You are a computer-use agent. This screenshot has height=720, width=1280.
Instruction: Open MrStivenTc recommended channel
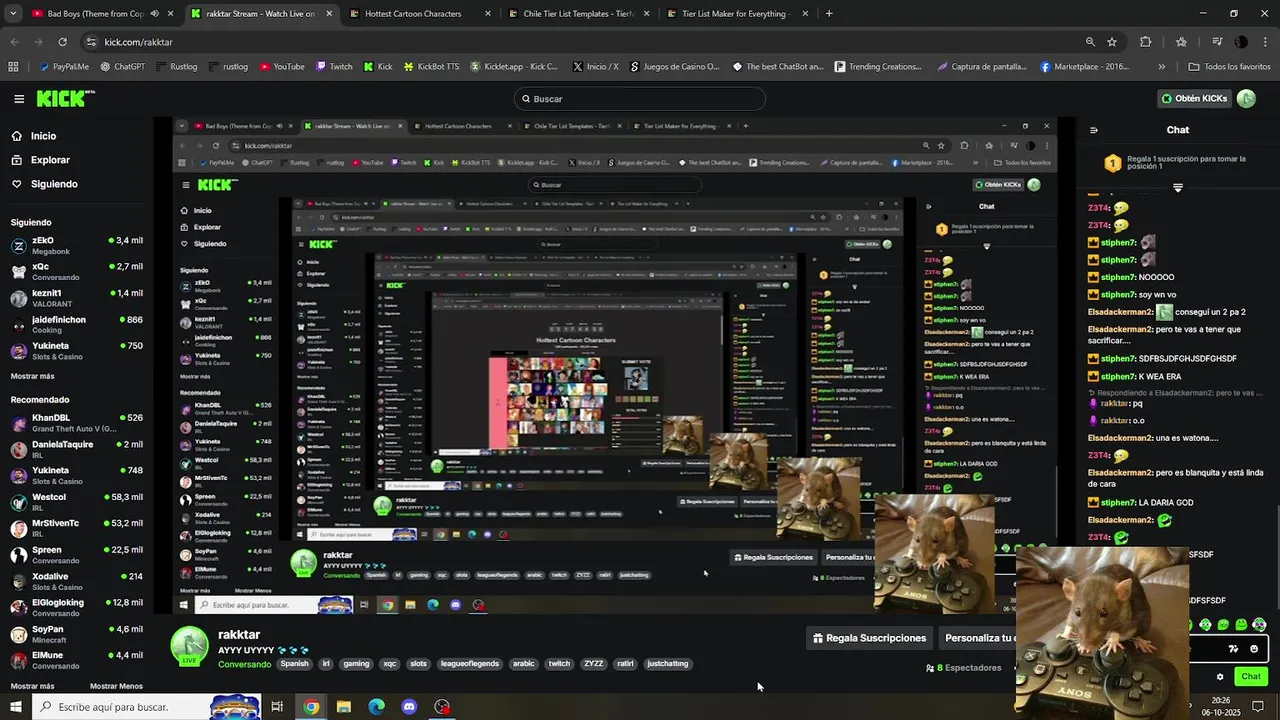tap(77, 528)
